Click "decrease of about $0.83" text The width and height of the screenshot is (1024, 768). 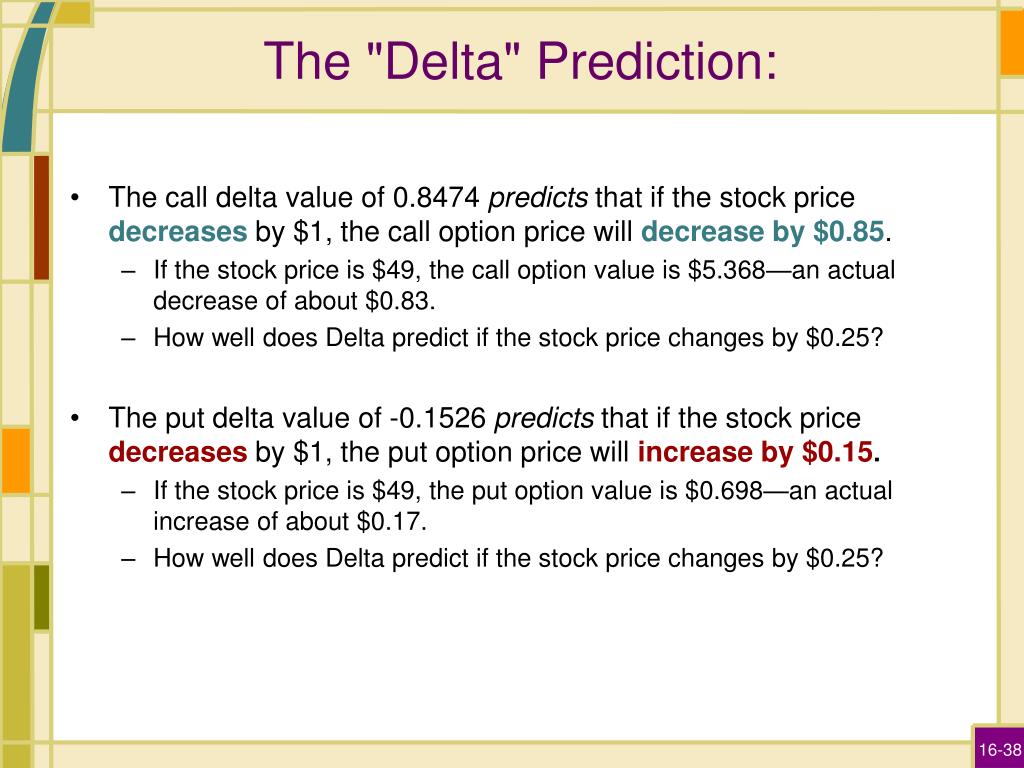(294, 301)
